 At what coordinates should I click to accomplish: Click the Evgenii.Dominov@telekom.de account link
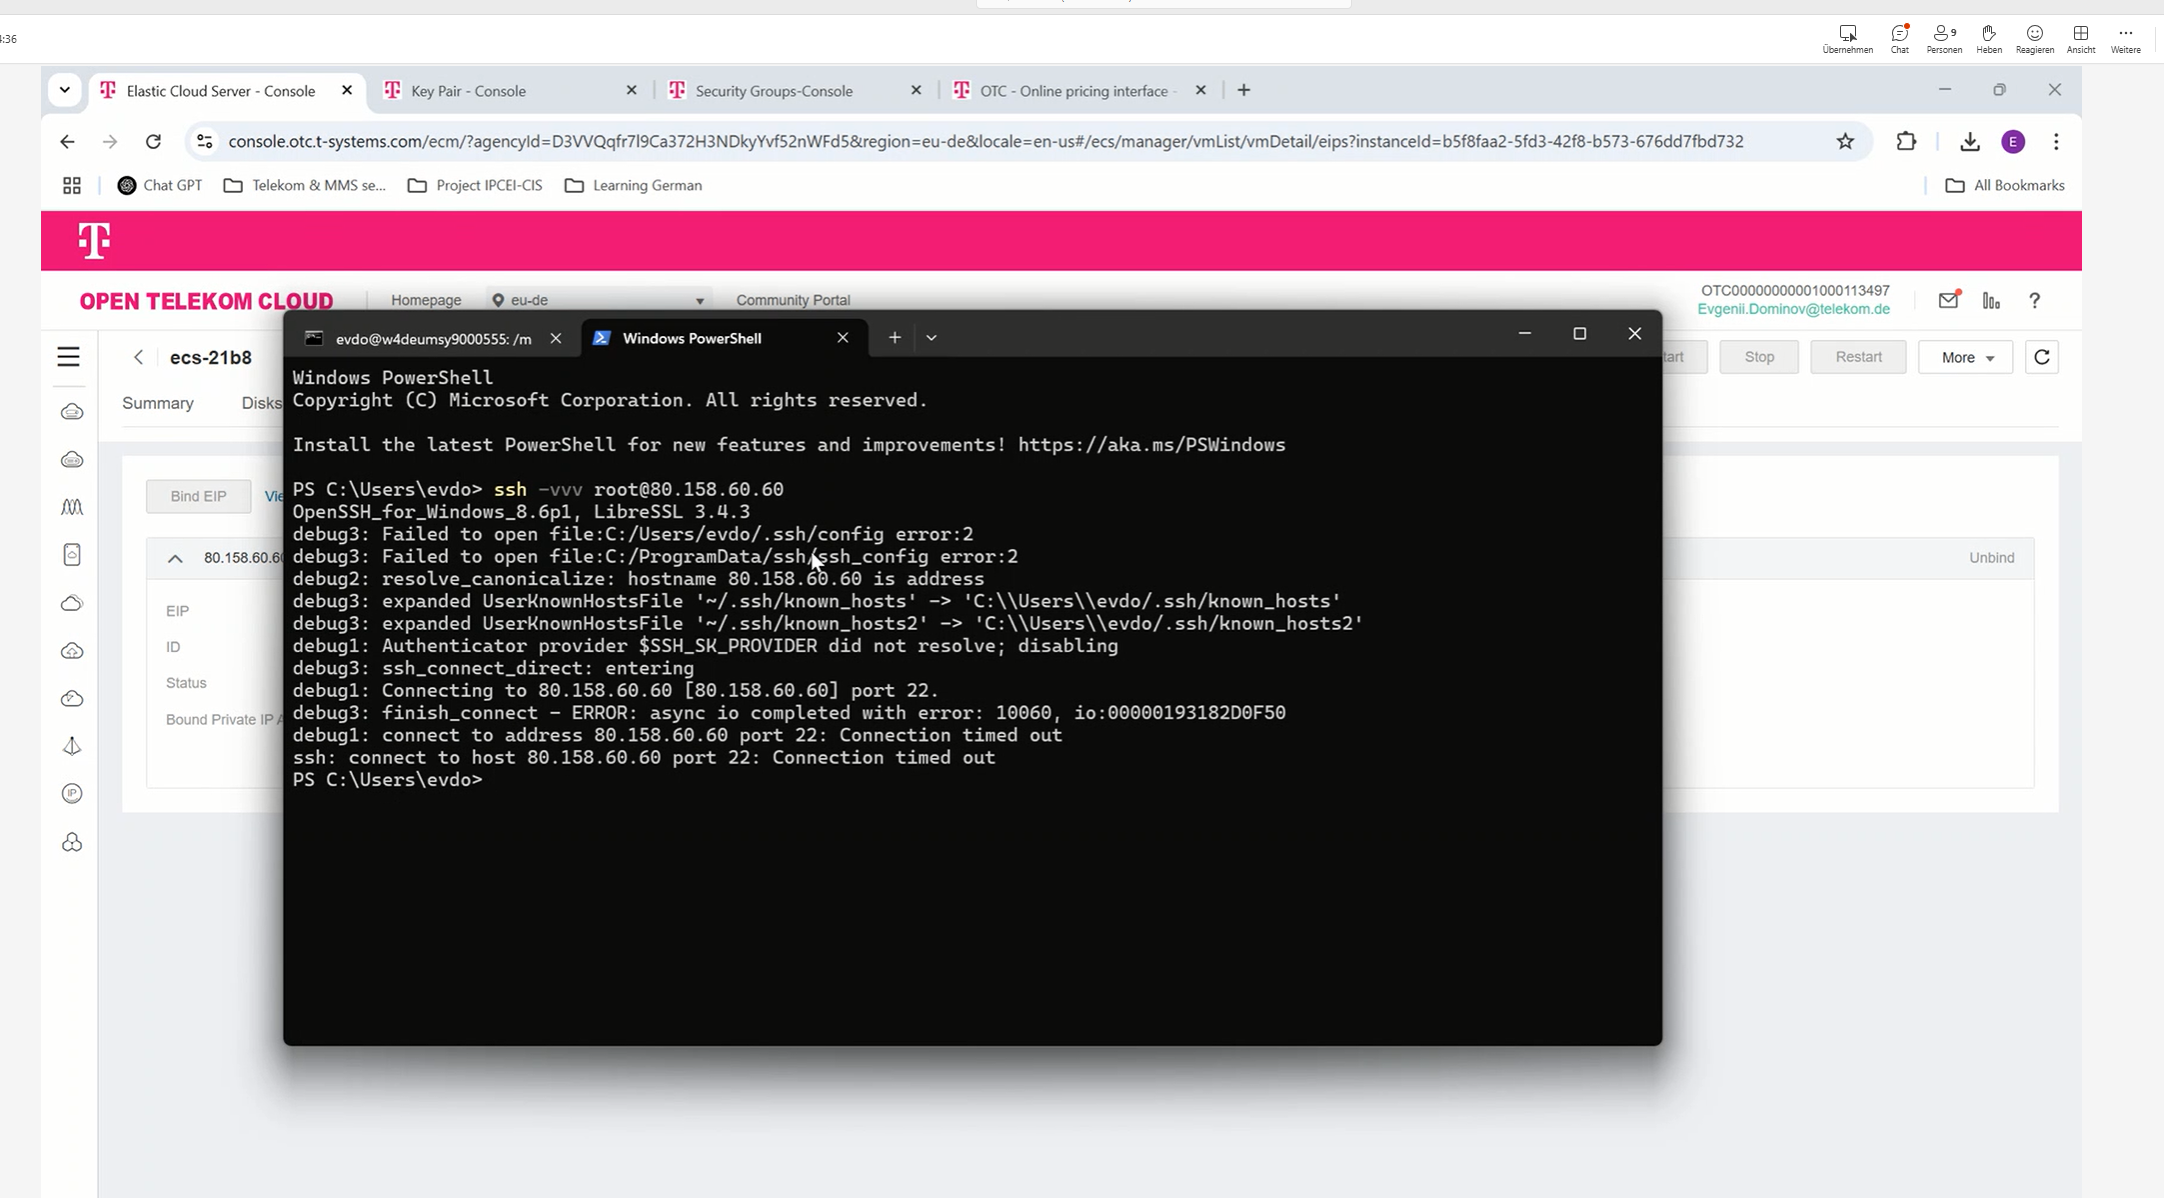pyautogui.click(x=1793, y=309)
